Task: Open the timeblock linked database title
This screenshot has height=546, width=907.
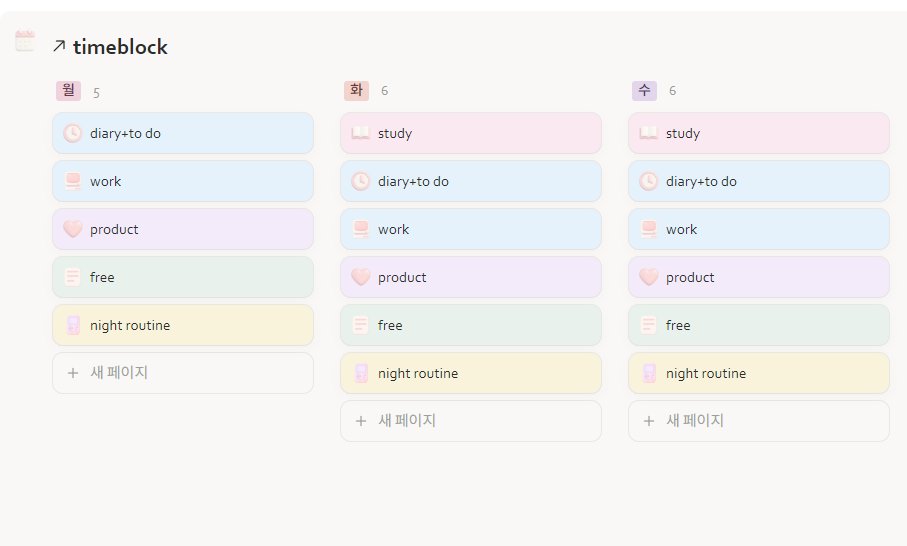Action: coord(120,47)
